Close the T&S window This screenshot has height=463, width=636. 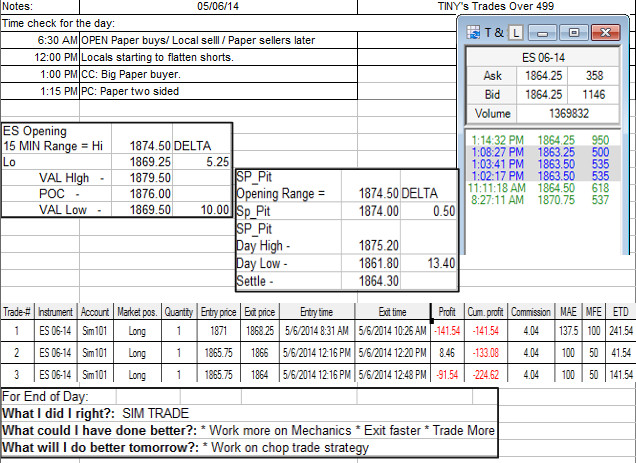coord(605,33)
